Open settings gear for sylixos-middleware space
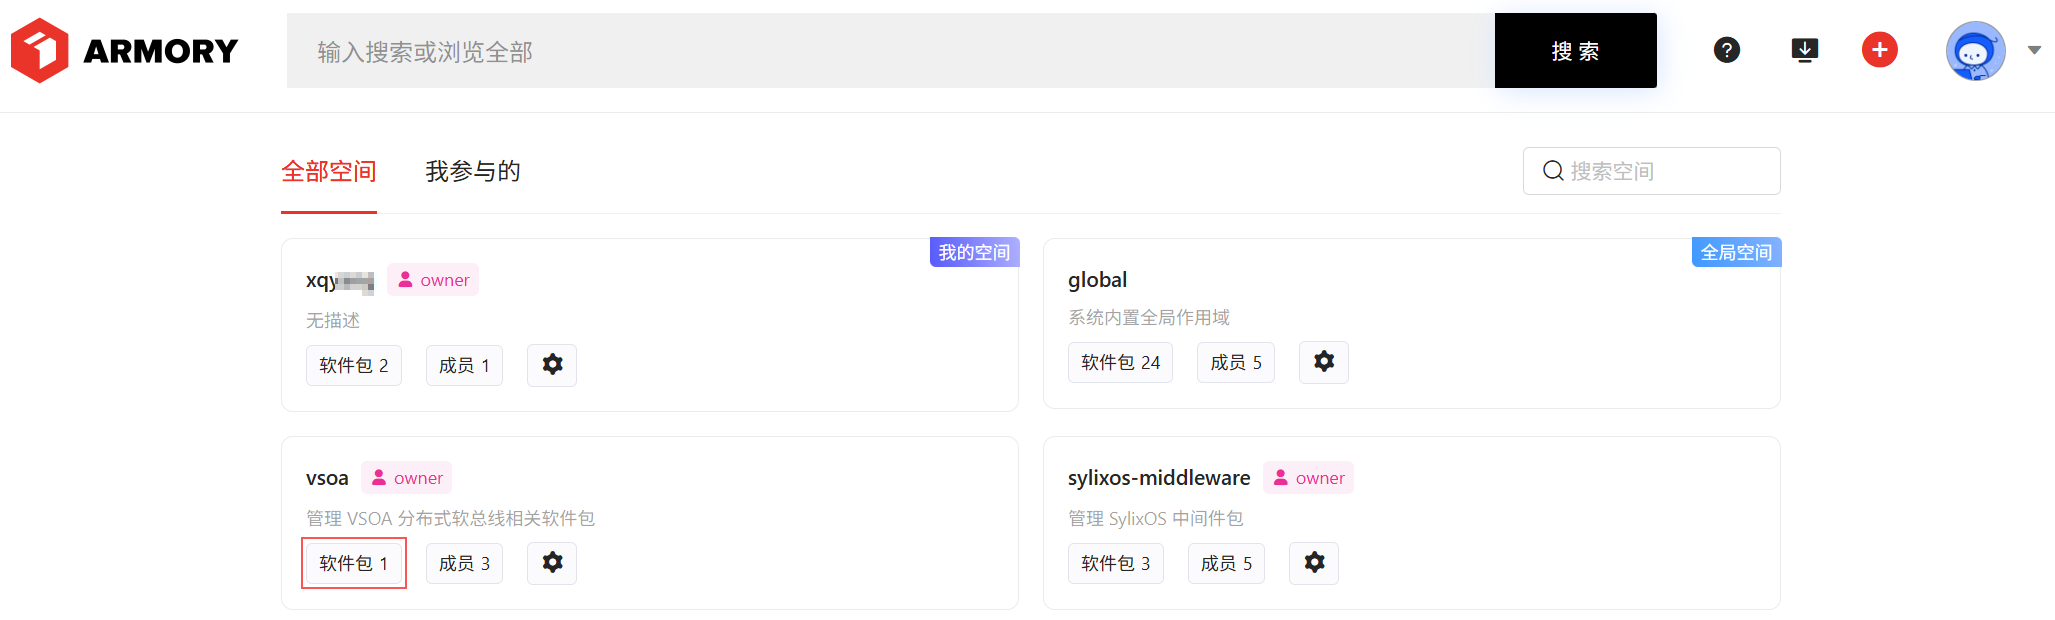The width and height of the screenshot is (2055, 620). [x=1313, y=563]
